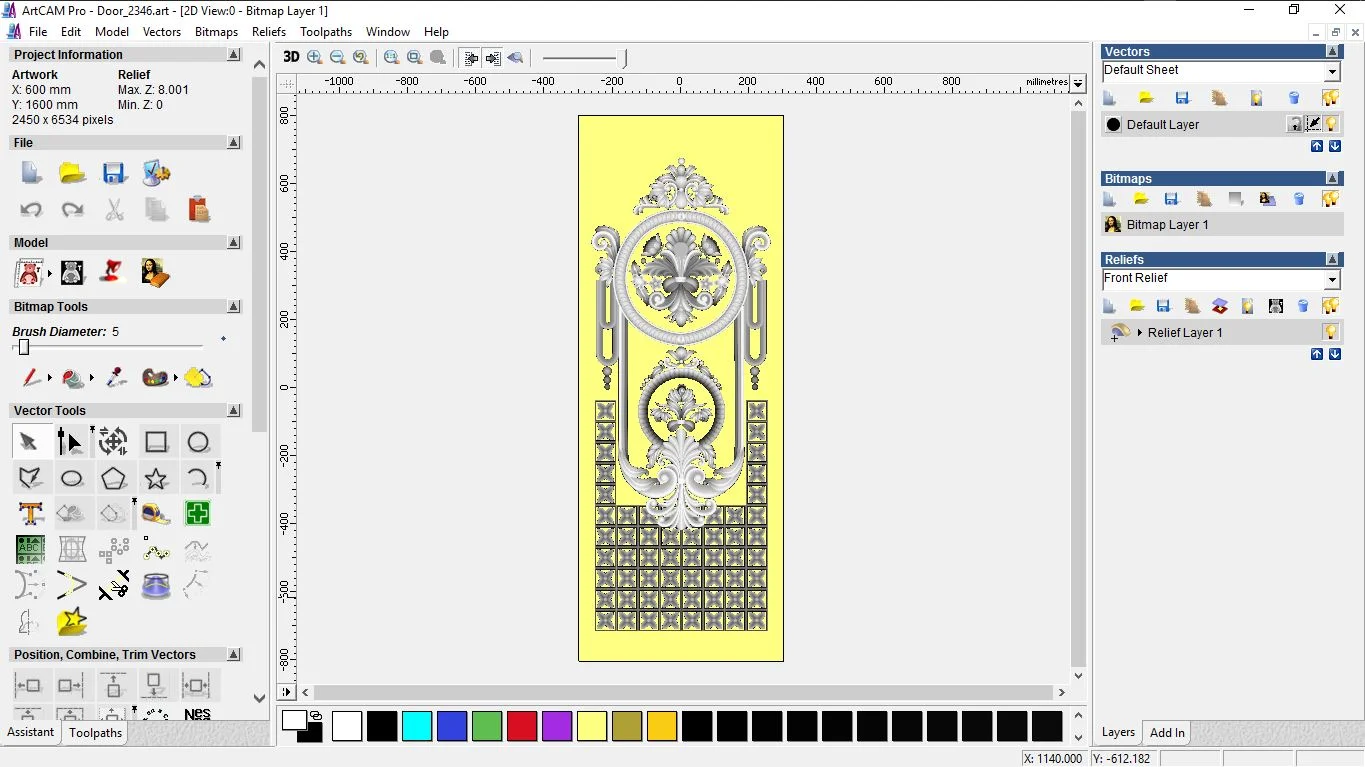This screenshot has height=767, width=1365.
Task: Collapse the Project Information section
Action: (x=233, y=55)
